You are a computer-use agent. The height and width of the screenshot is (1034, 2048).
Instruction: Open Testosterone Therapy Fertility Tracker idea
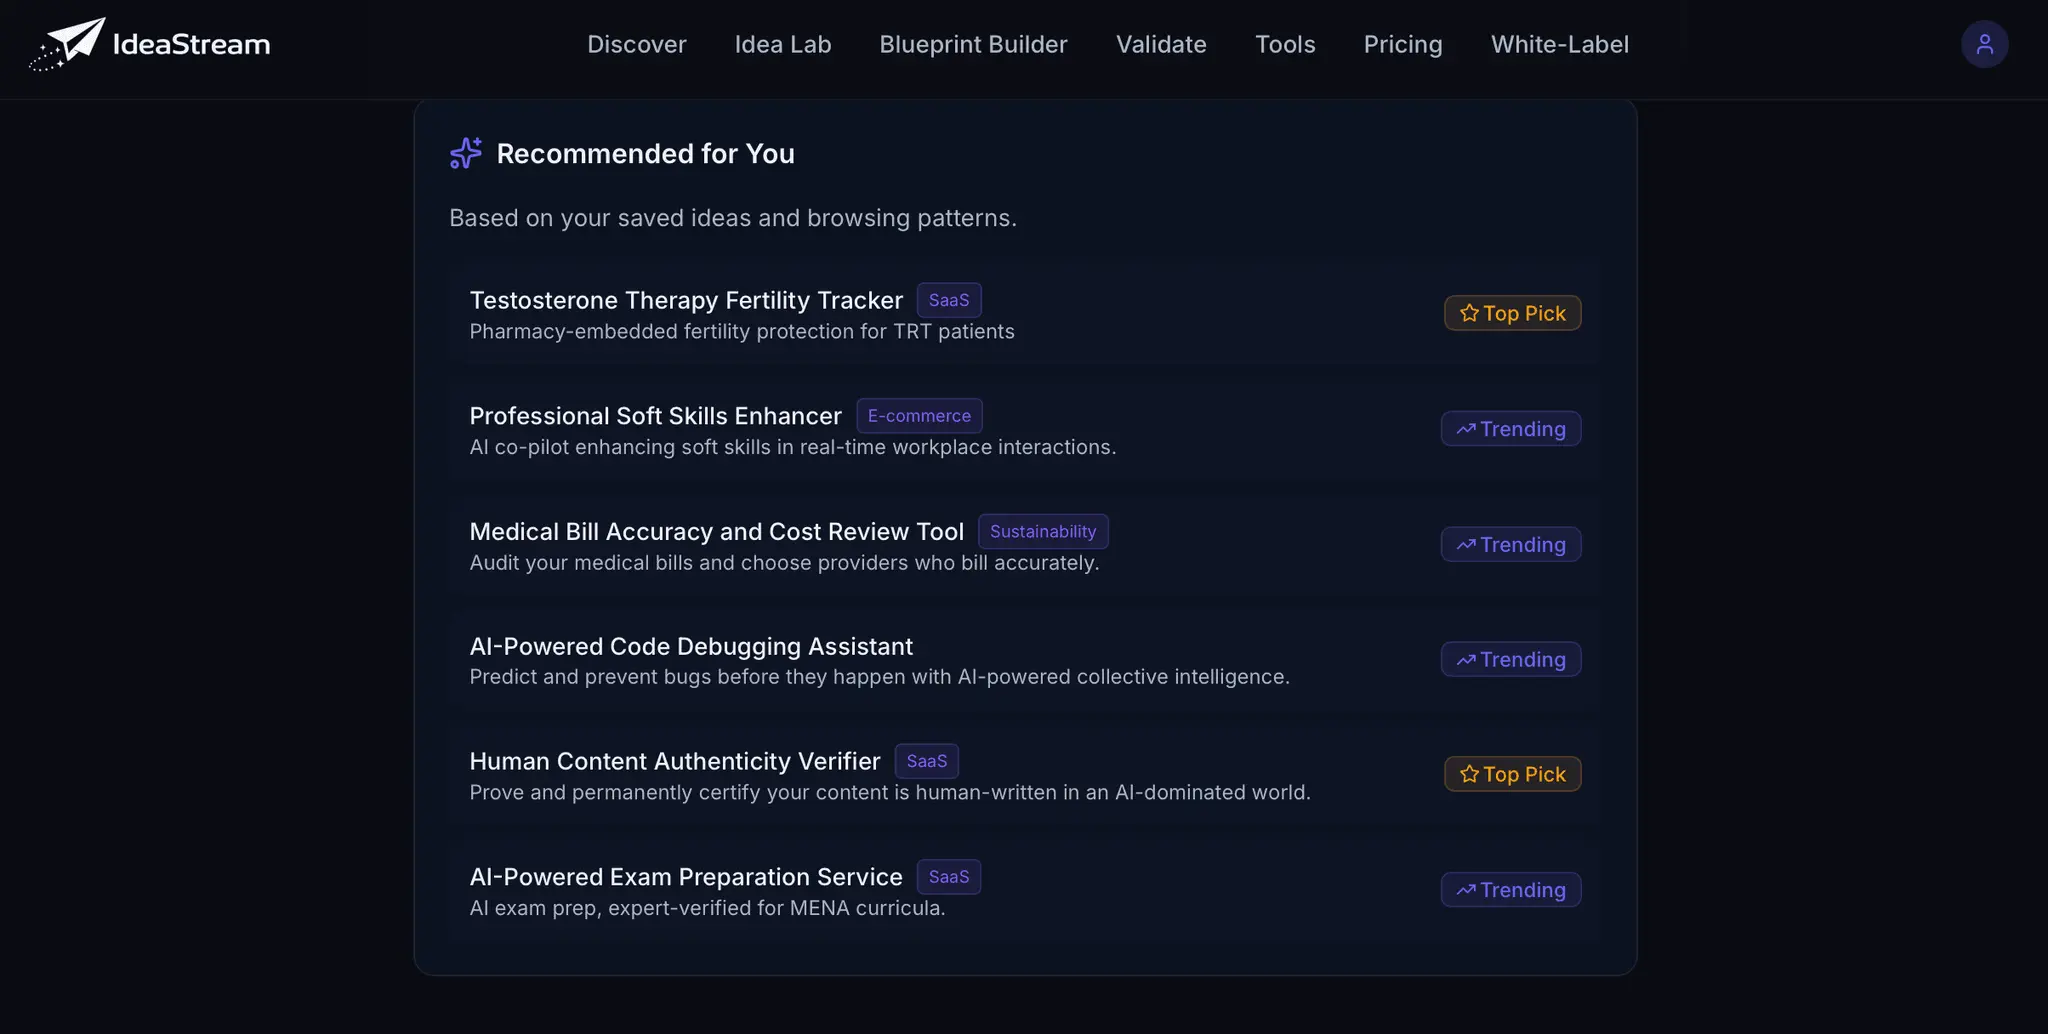686,300
